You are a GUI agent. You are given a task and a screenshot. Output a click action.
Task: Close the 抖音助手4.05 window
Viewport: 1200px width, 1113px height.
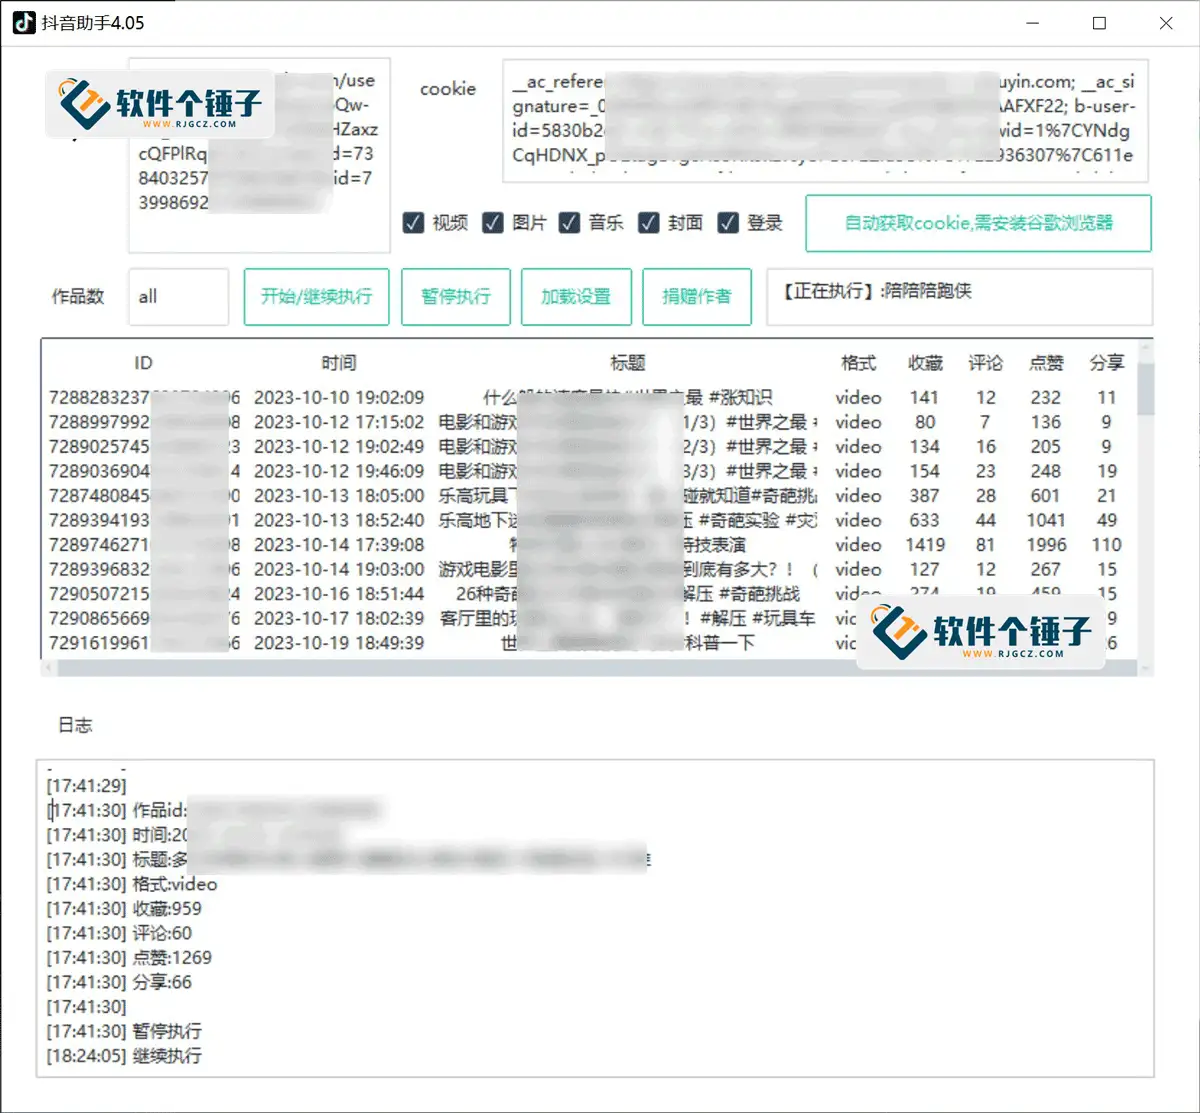1166,23
